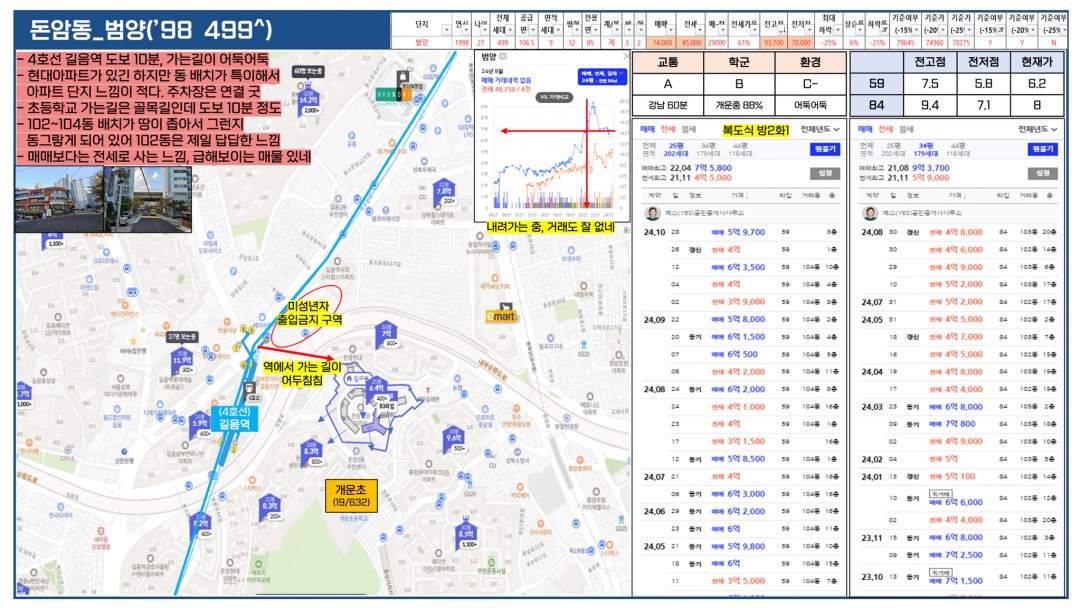
Task: Select 34평 area option in left panel
Action: pos(708,150)
